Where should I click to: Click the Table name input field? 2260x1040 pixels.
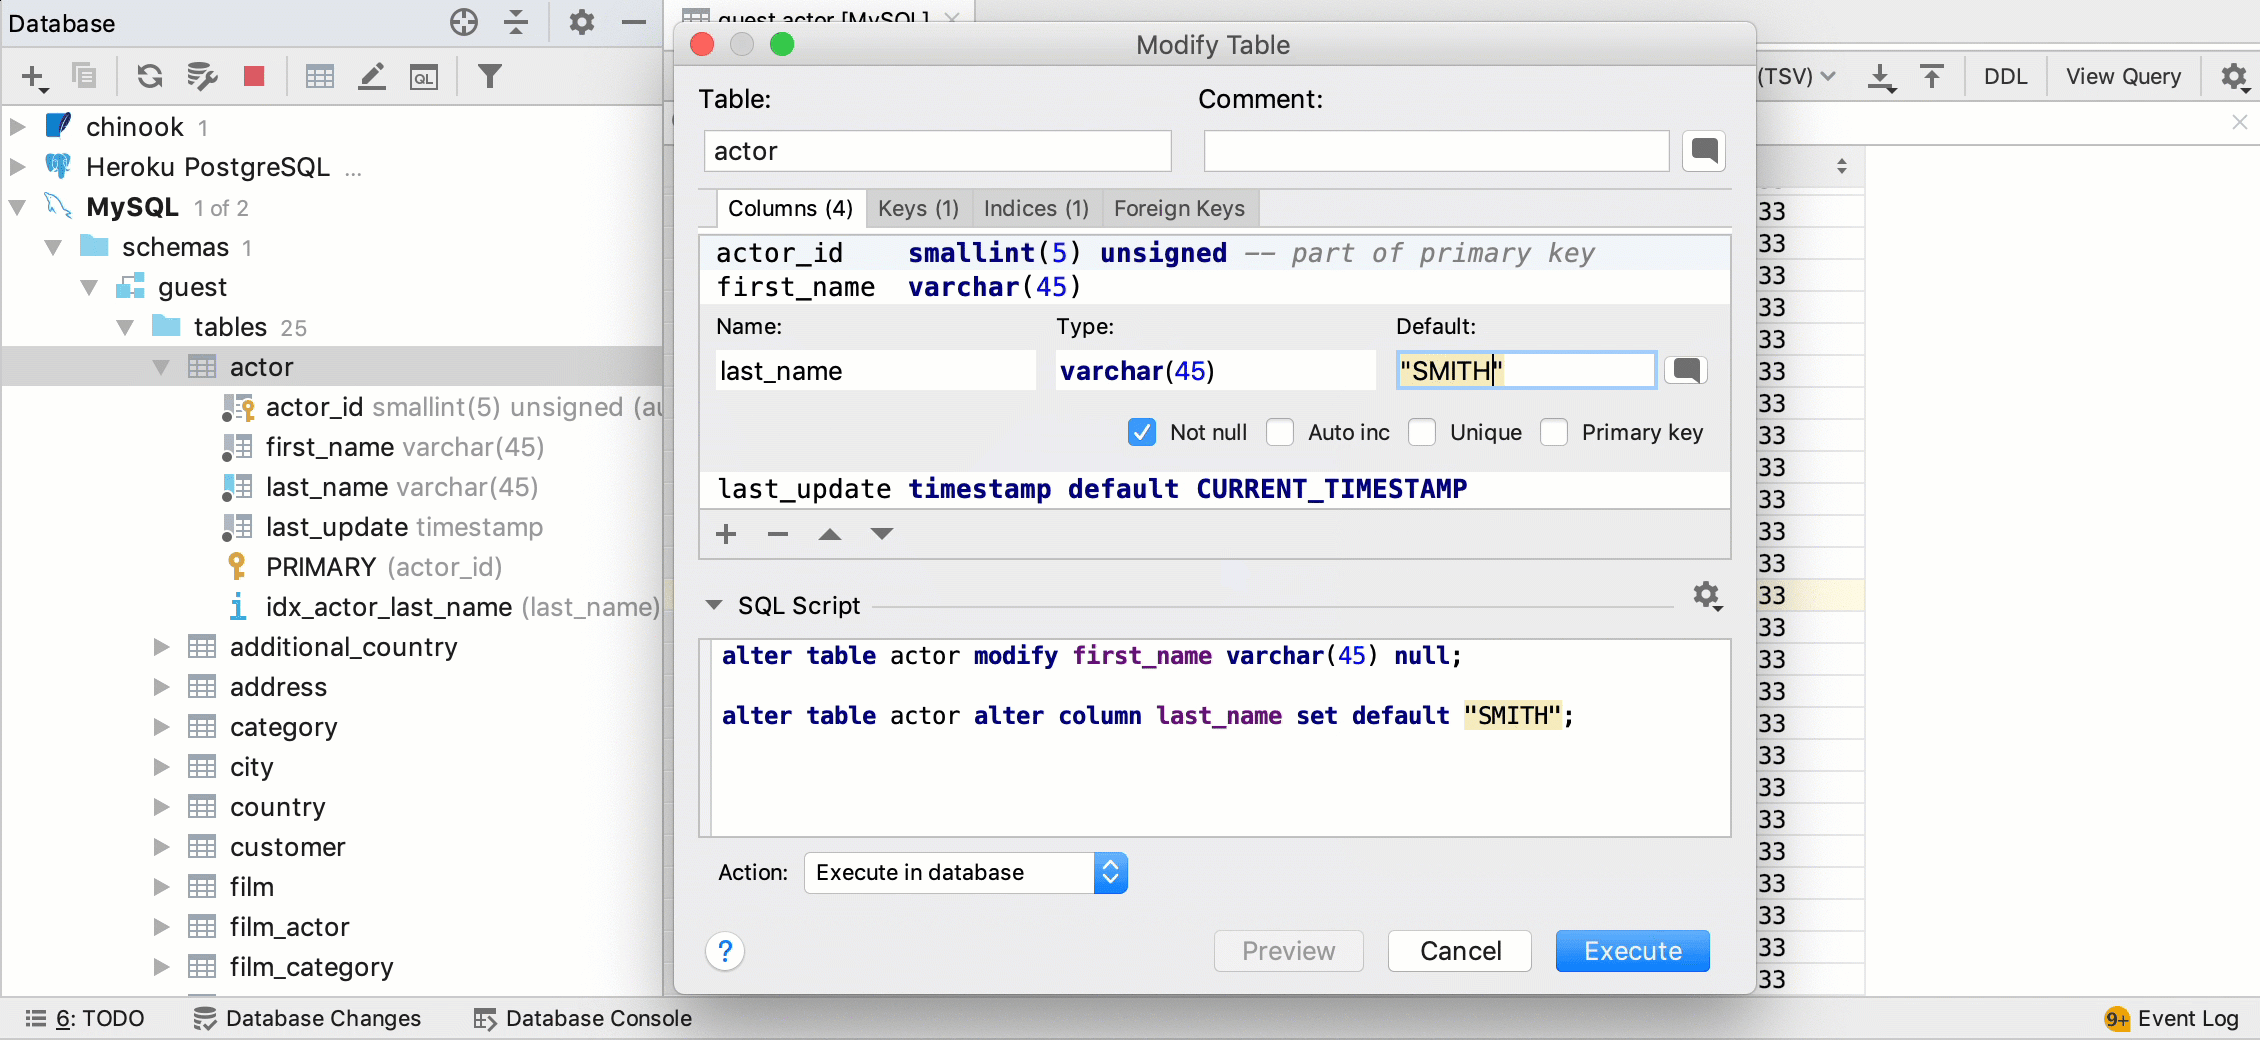(936, 151)
